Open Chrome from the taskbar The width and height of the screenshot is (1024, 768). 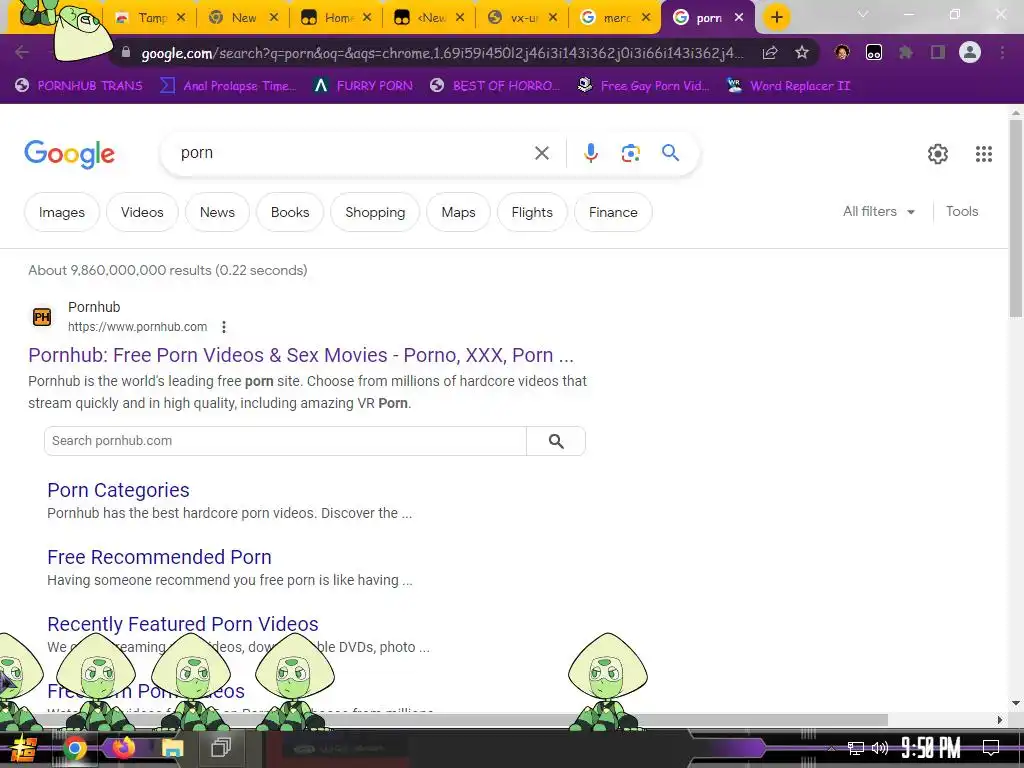(75, 748)
